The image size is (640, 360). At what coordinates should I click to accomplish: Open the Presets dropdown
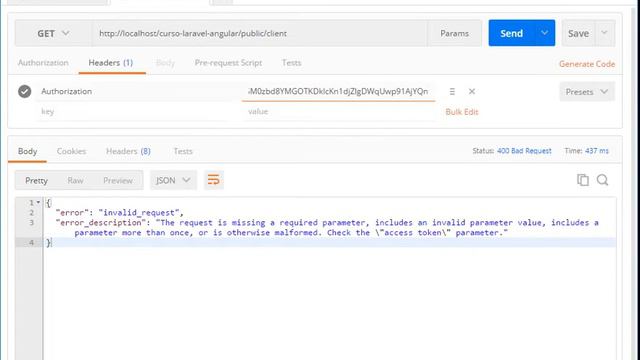coord(587,92)
